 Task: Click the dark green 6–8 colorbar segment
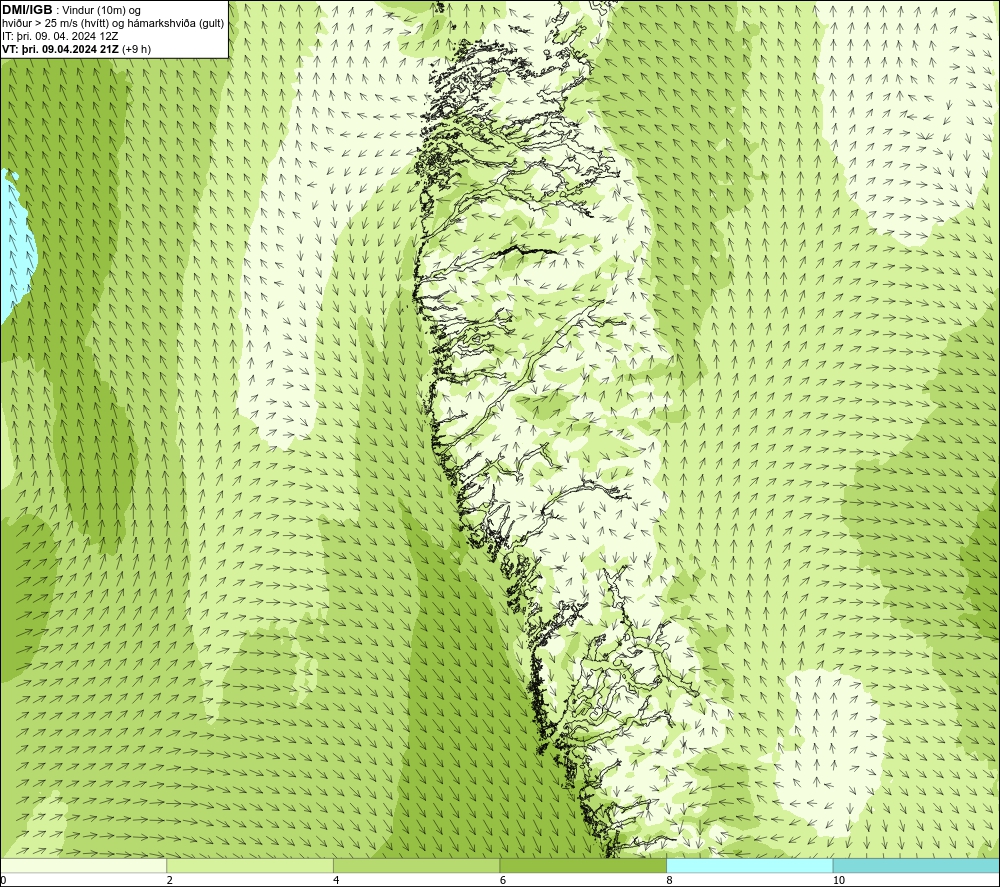coord(583,865)
